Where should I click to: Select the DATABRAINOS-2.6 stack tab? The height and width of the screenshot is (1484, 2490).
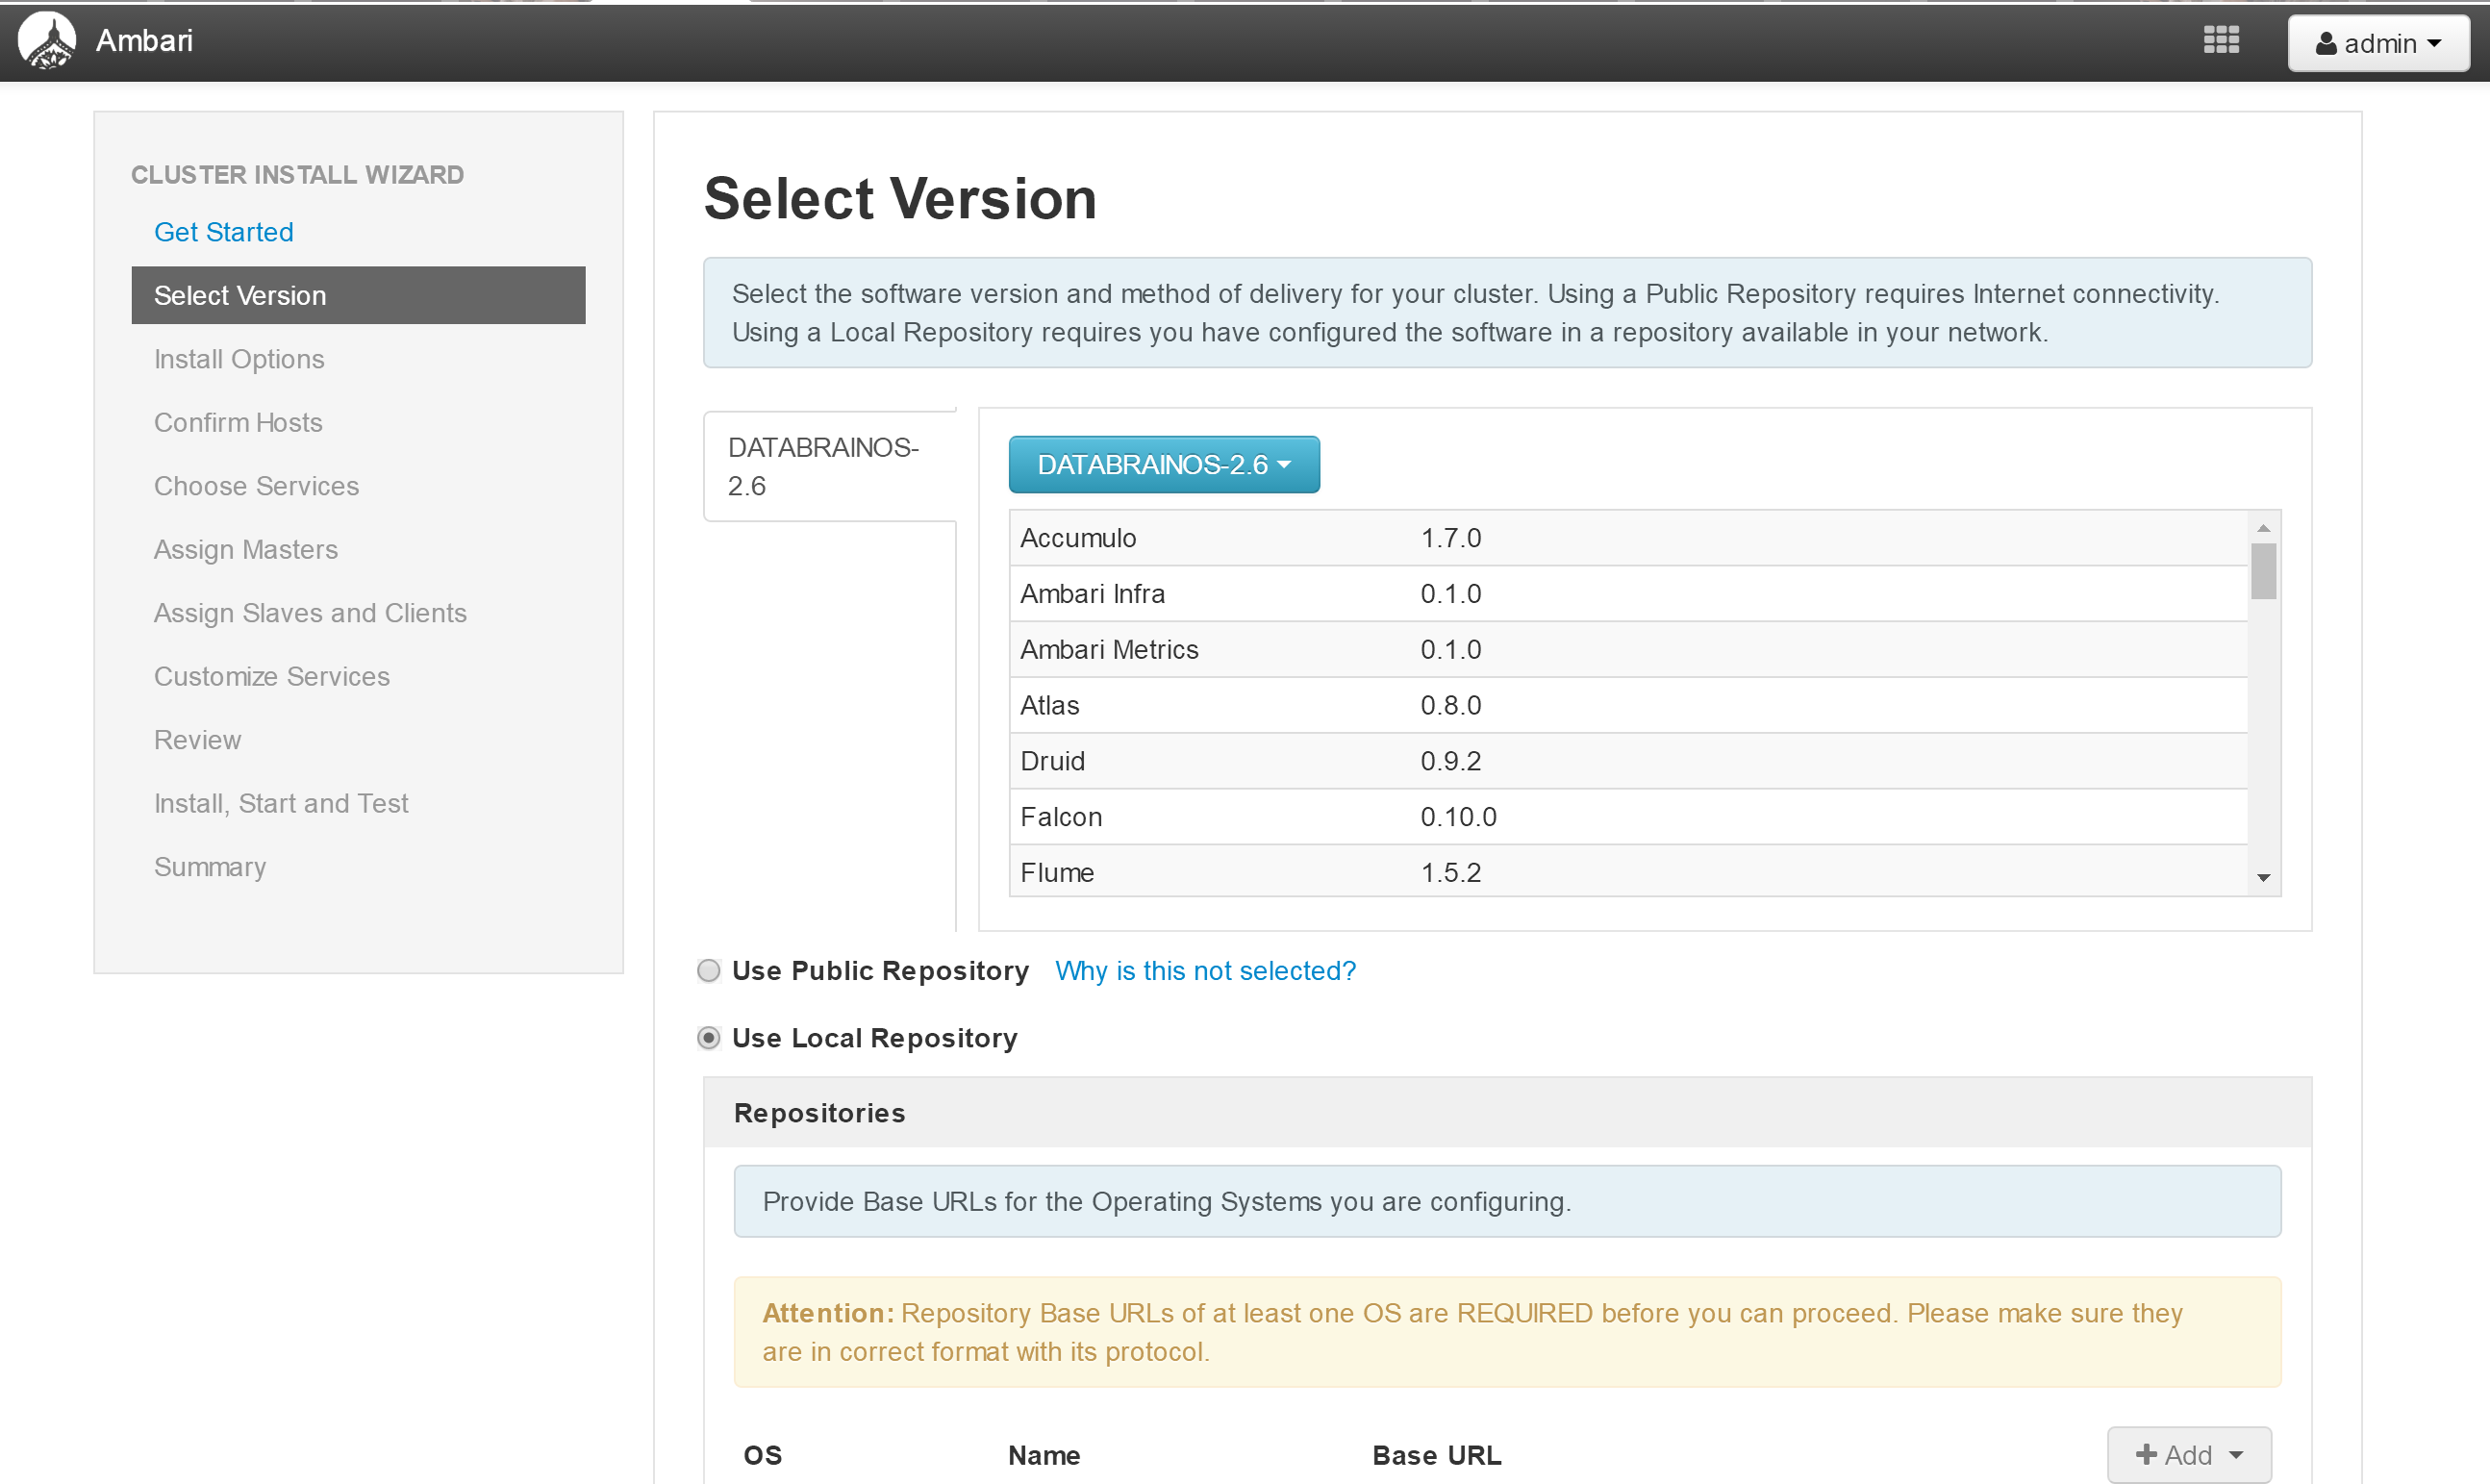[x=829, y=466]
